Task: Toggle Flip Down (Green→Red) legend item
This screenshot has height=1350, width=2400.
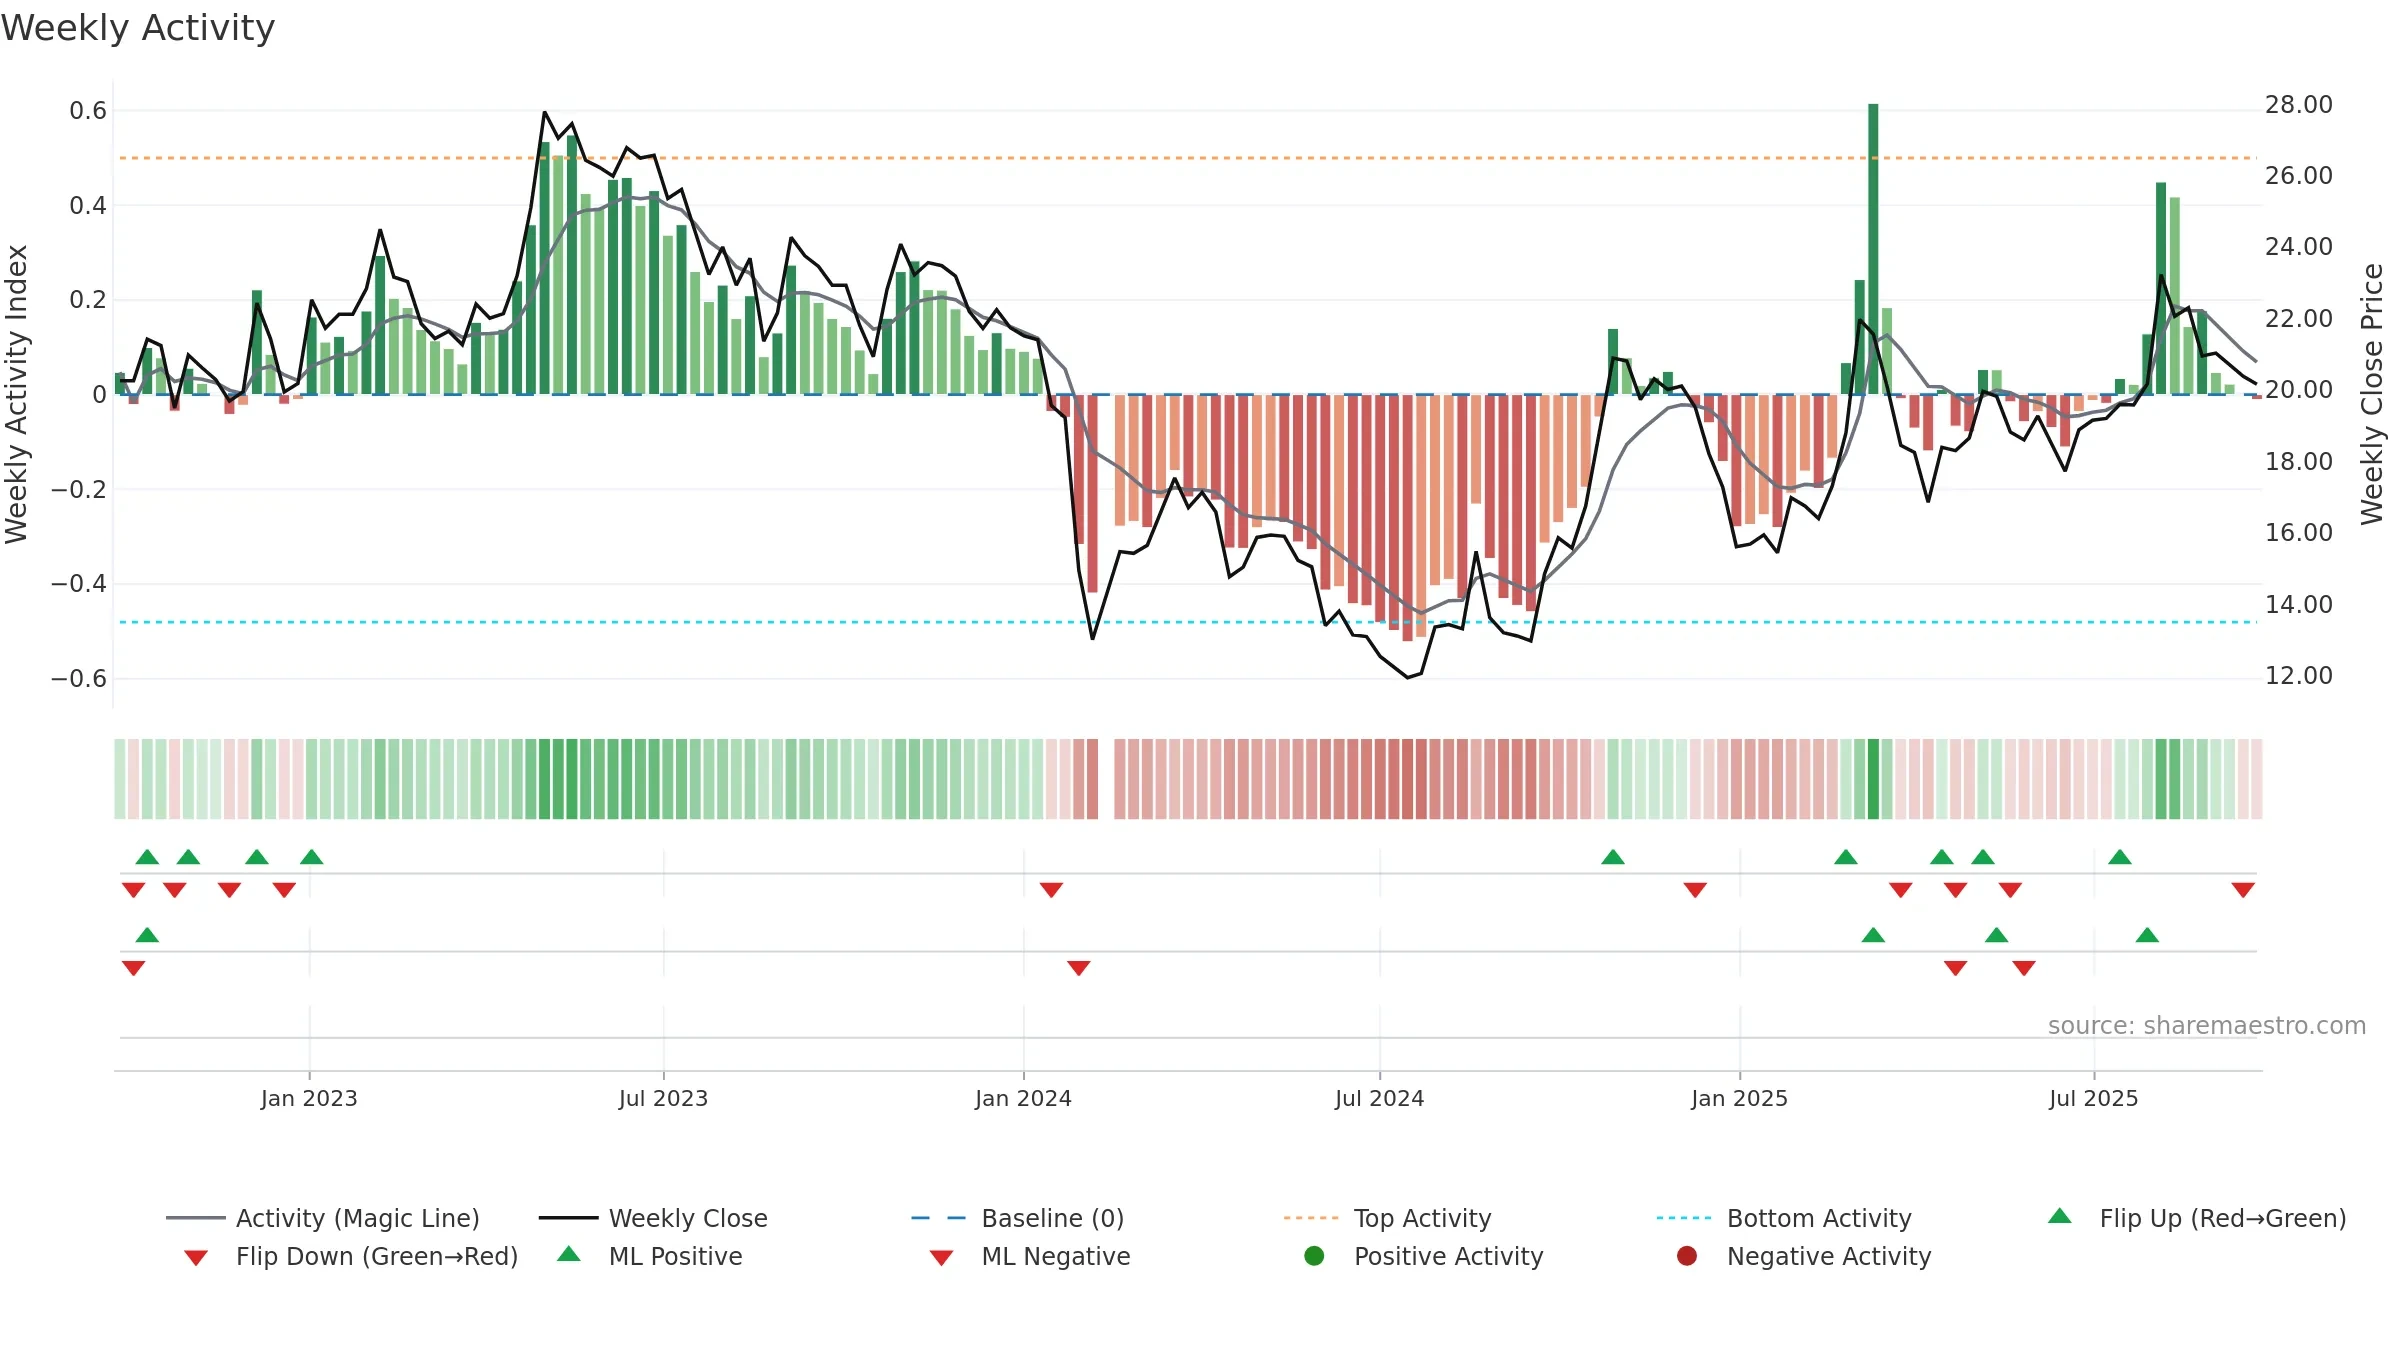Action: coord(351,1256)
